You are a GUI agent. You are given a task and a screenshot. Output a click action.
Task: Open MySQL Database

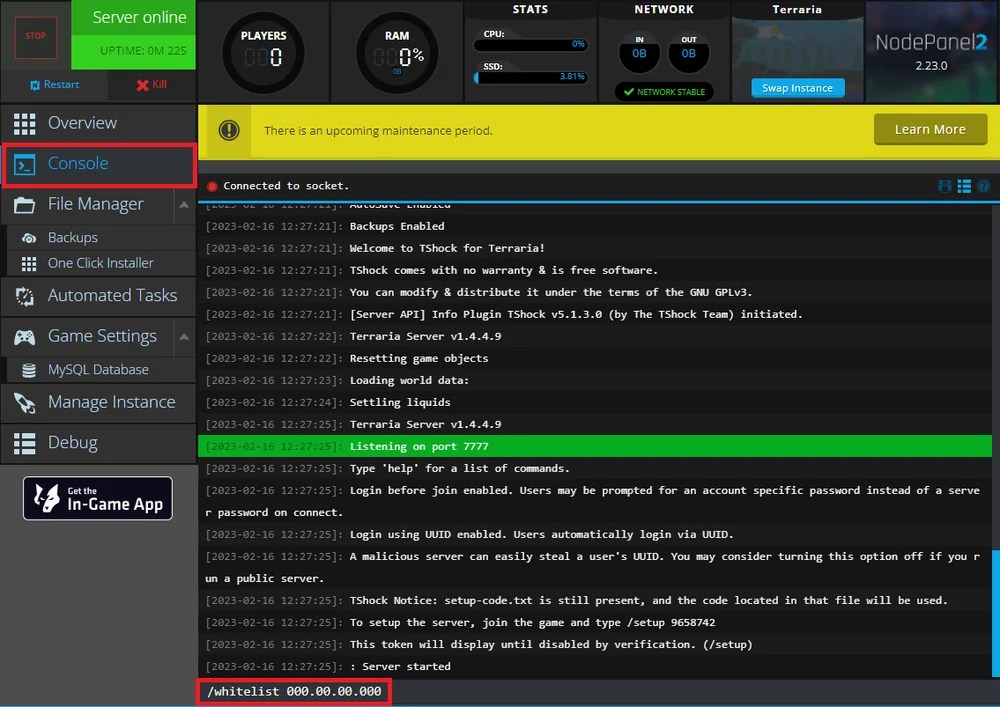click(x=99, y=370)
